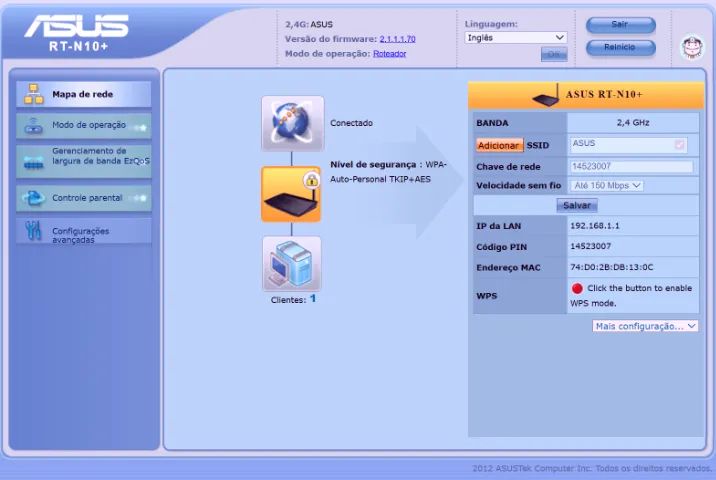
Task: Open the Modo de operação menu
Action: coord(84,126)
